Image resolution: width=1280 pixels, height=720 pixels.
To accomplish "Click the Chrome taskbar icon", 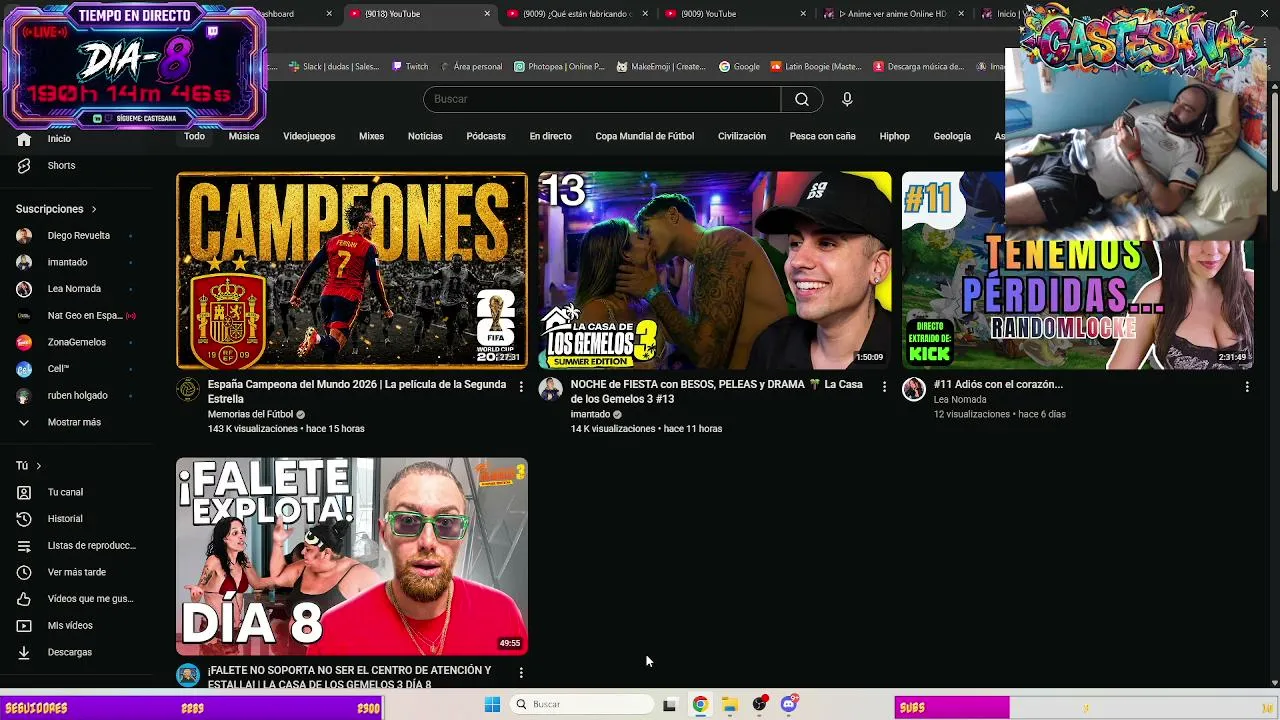I will click(700, 705).
